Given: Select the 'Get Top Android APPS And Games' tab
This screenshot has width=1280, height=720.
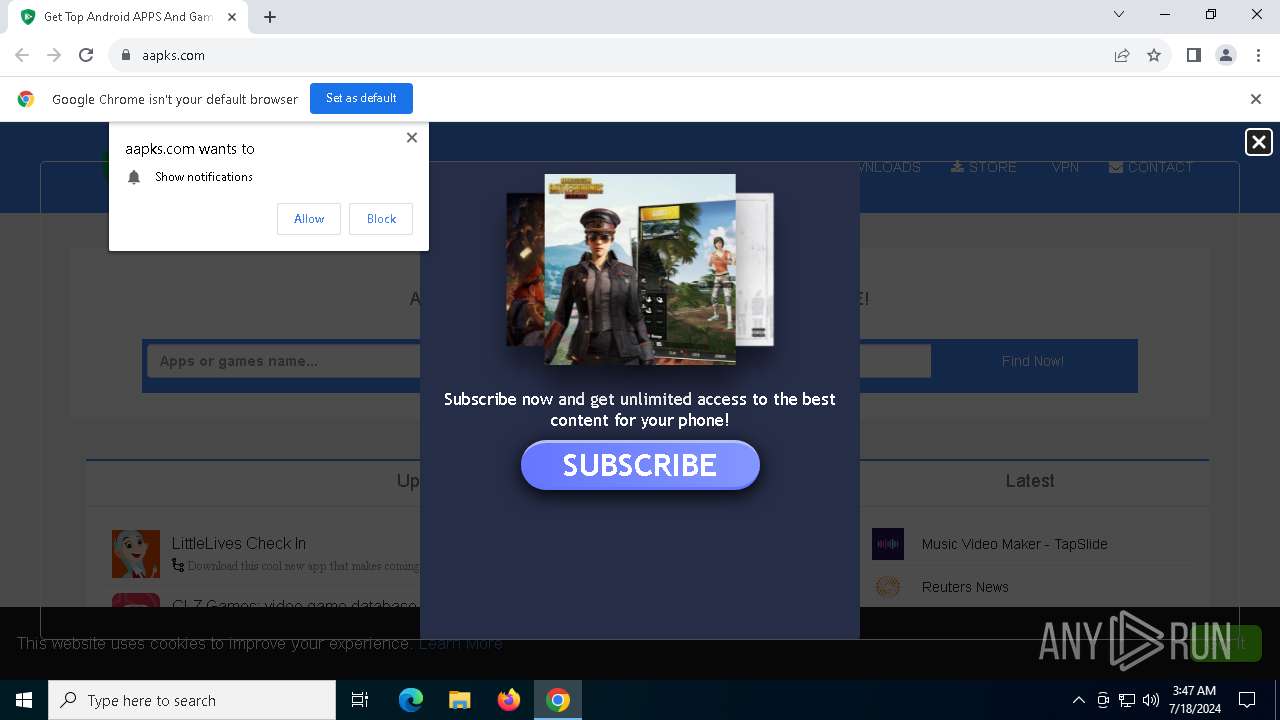Looking at the screenshot, I should pos(128,17).
